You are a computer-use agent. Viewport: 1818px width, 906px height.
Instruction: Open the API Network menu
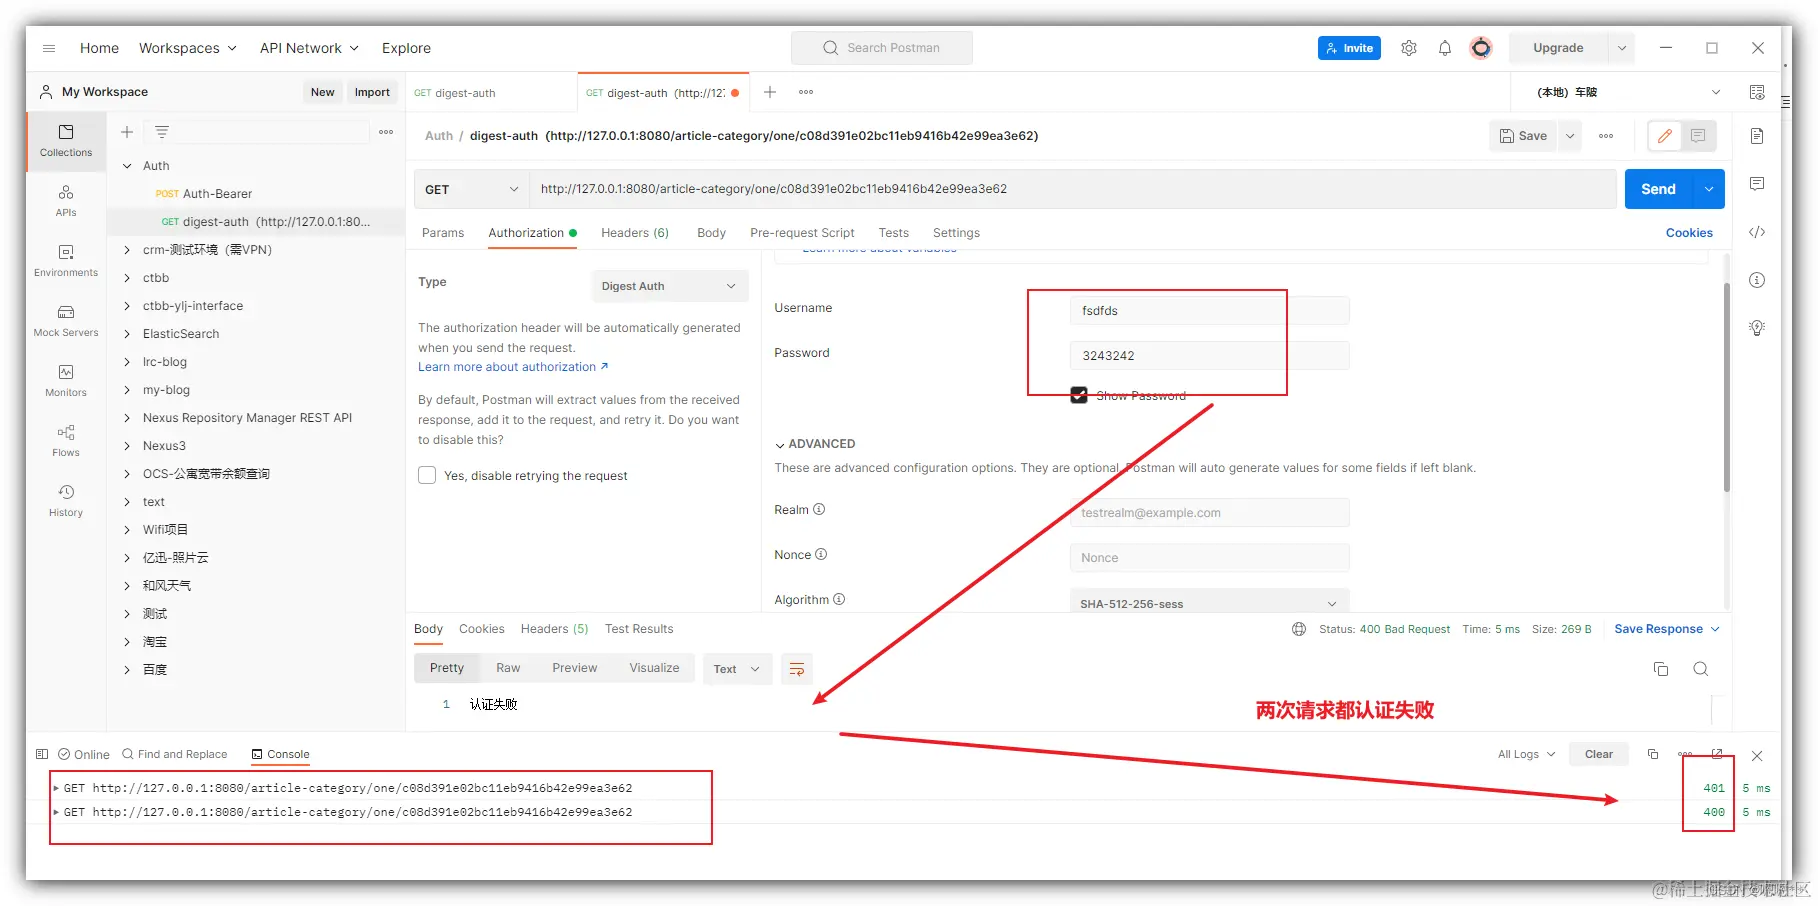click(x=309, y=48)
